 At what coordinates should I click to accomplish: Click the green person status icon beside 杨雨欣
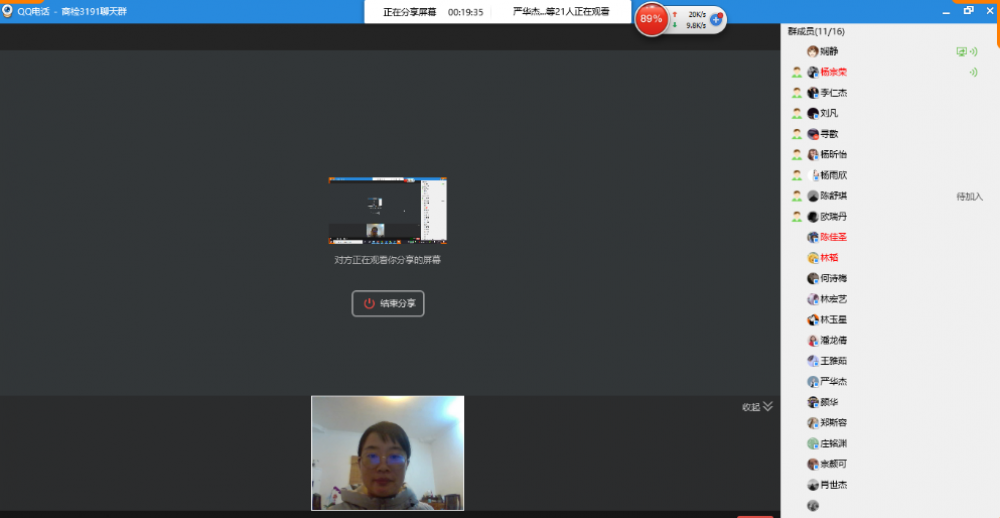797,175
